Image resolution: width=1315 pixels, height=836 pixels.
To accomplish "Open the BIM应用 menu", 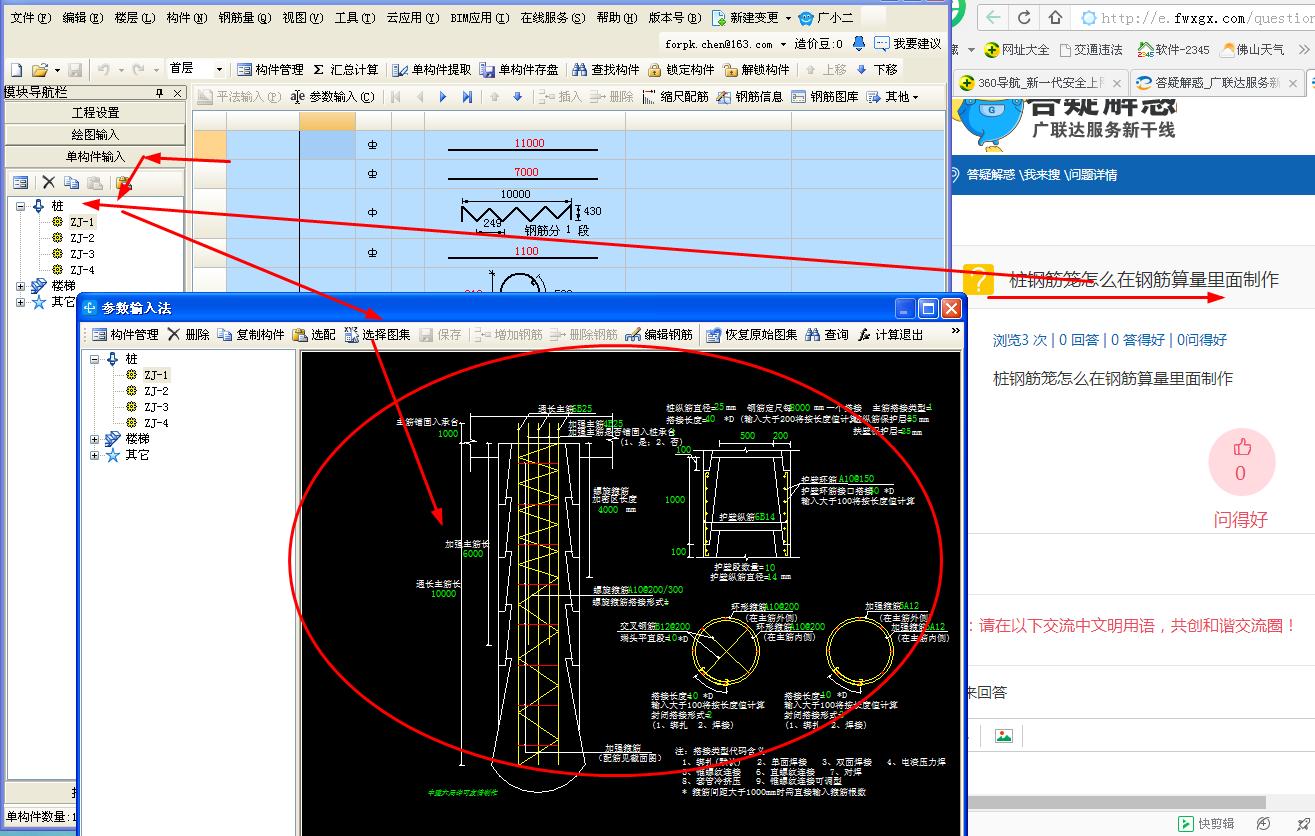I will click(x=479, y=18).
